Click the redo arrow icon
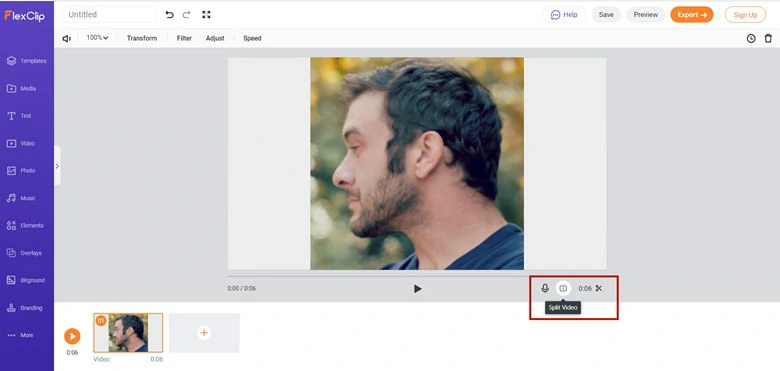Screen dimensions: 780x371 (187, 15)
